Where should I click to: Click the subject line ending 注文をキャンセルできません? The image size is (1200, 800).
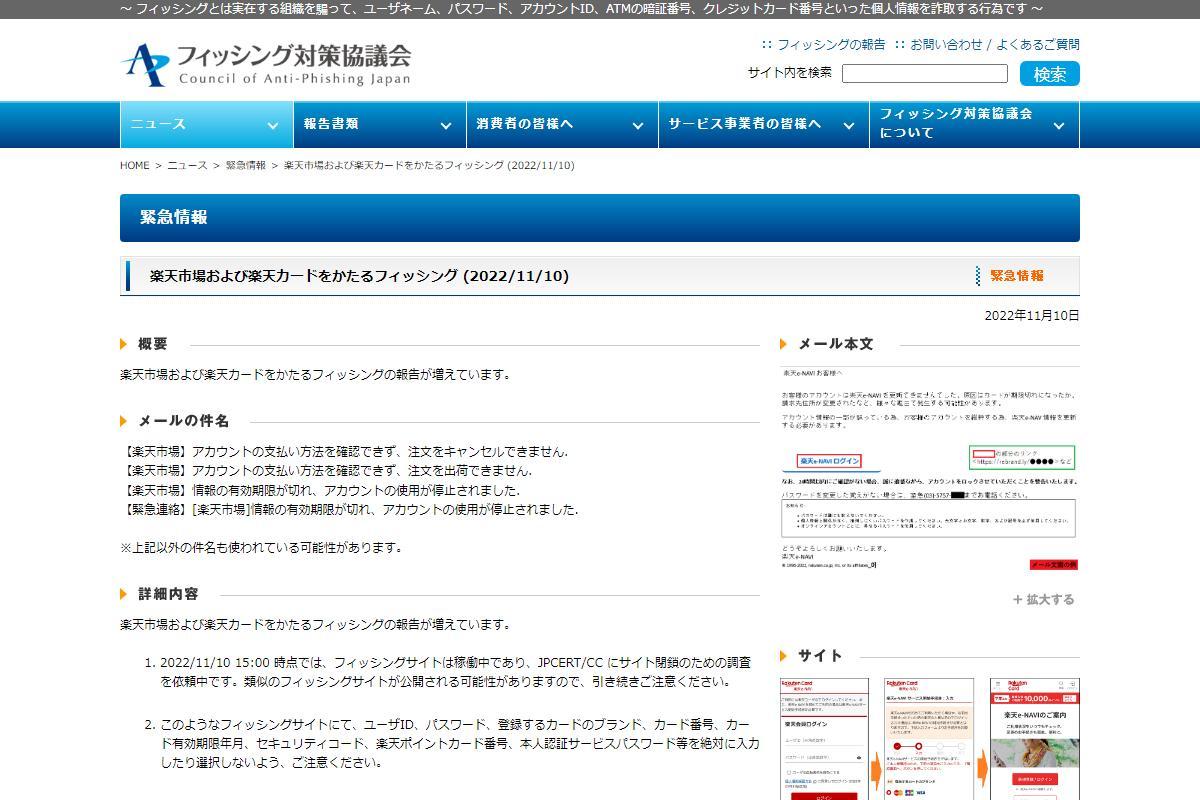pos(344,452)
